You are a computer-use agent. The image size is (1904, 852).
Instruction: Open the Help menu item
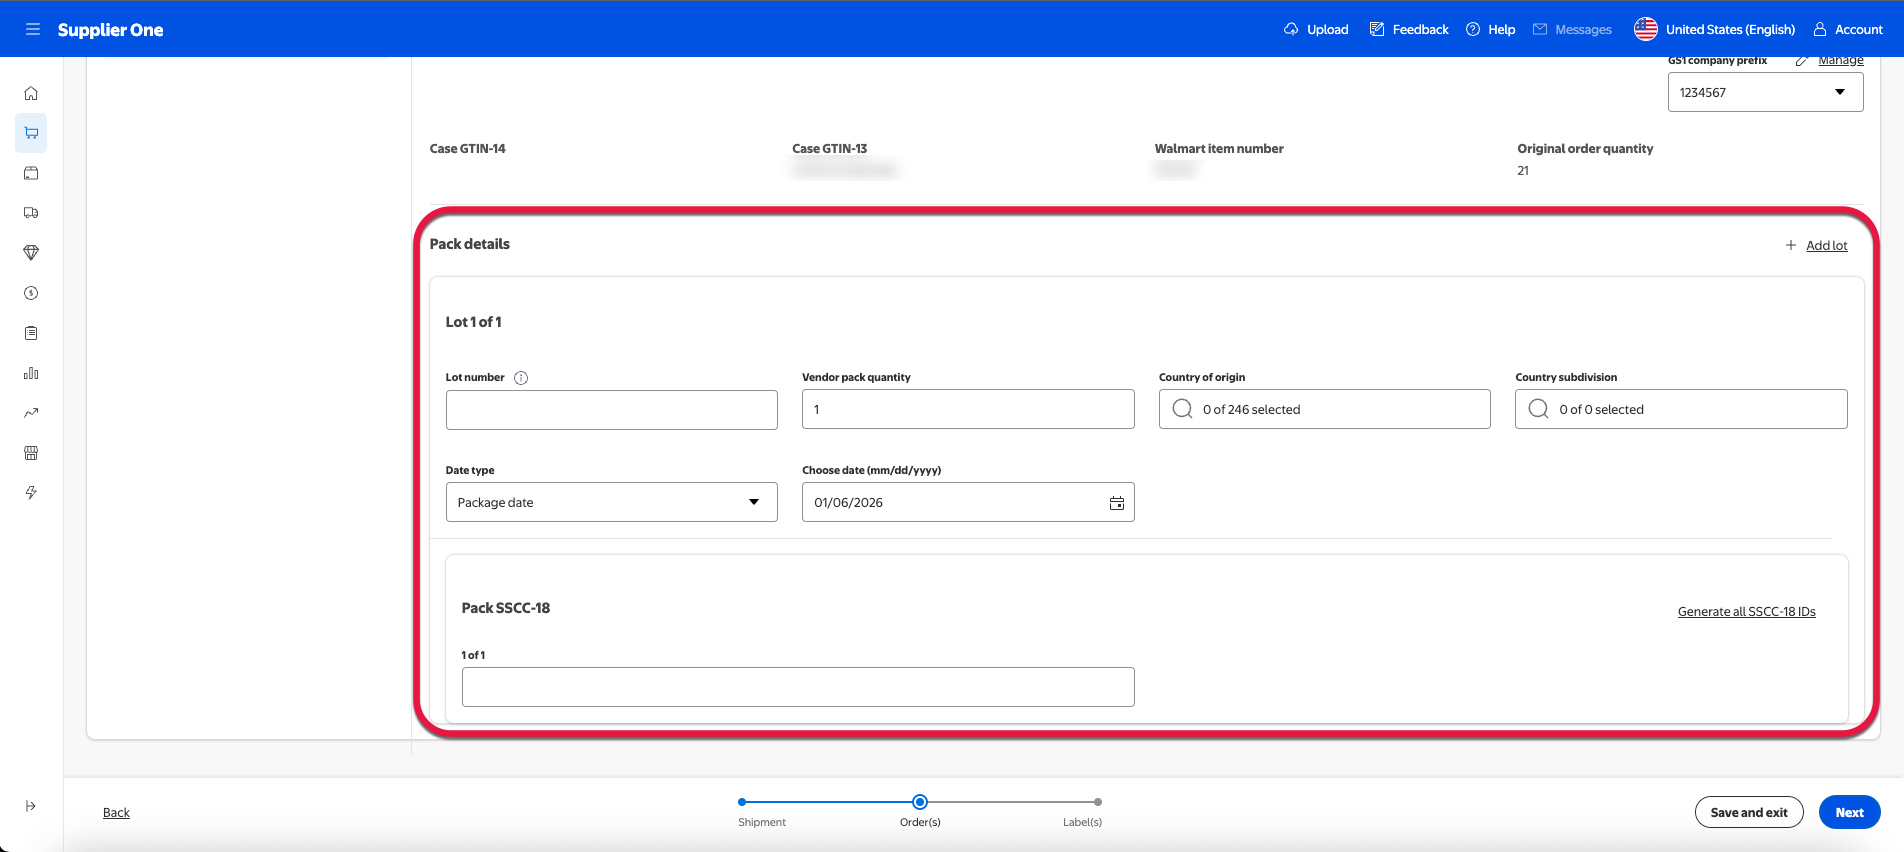click(x=1490, y=29)
